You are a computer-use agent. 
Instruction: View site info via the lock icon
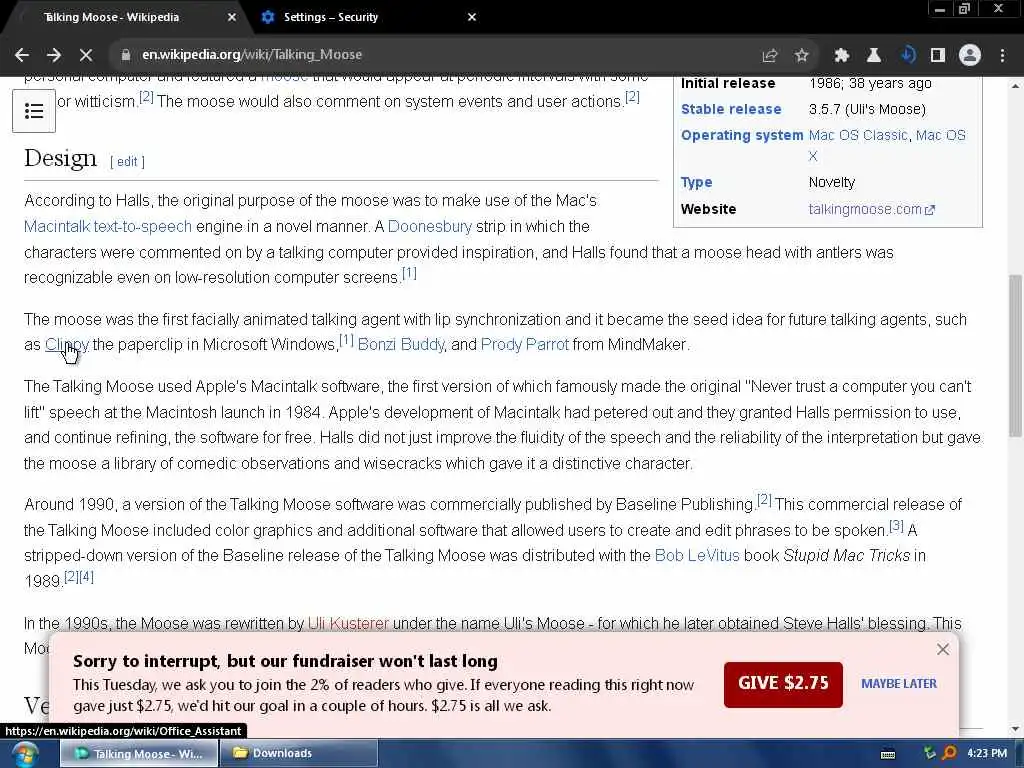[125, 55]
